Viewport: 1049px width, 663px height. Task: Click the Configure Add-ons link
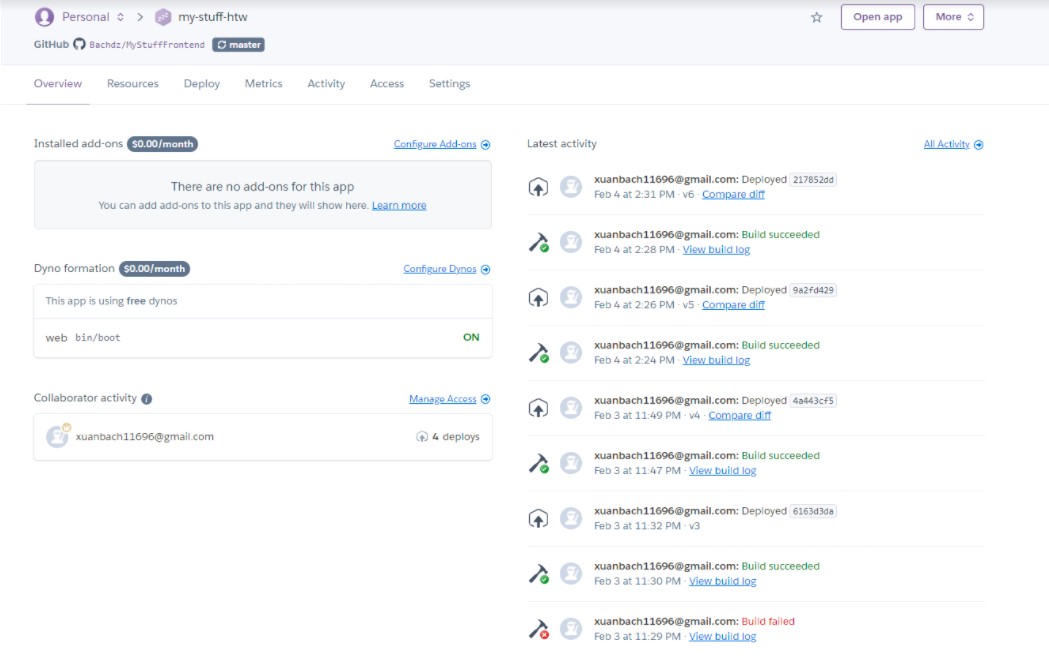pos(435,144)
